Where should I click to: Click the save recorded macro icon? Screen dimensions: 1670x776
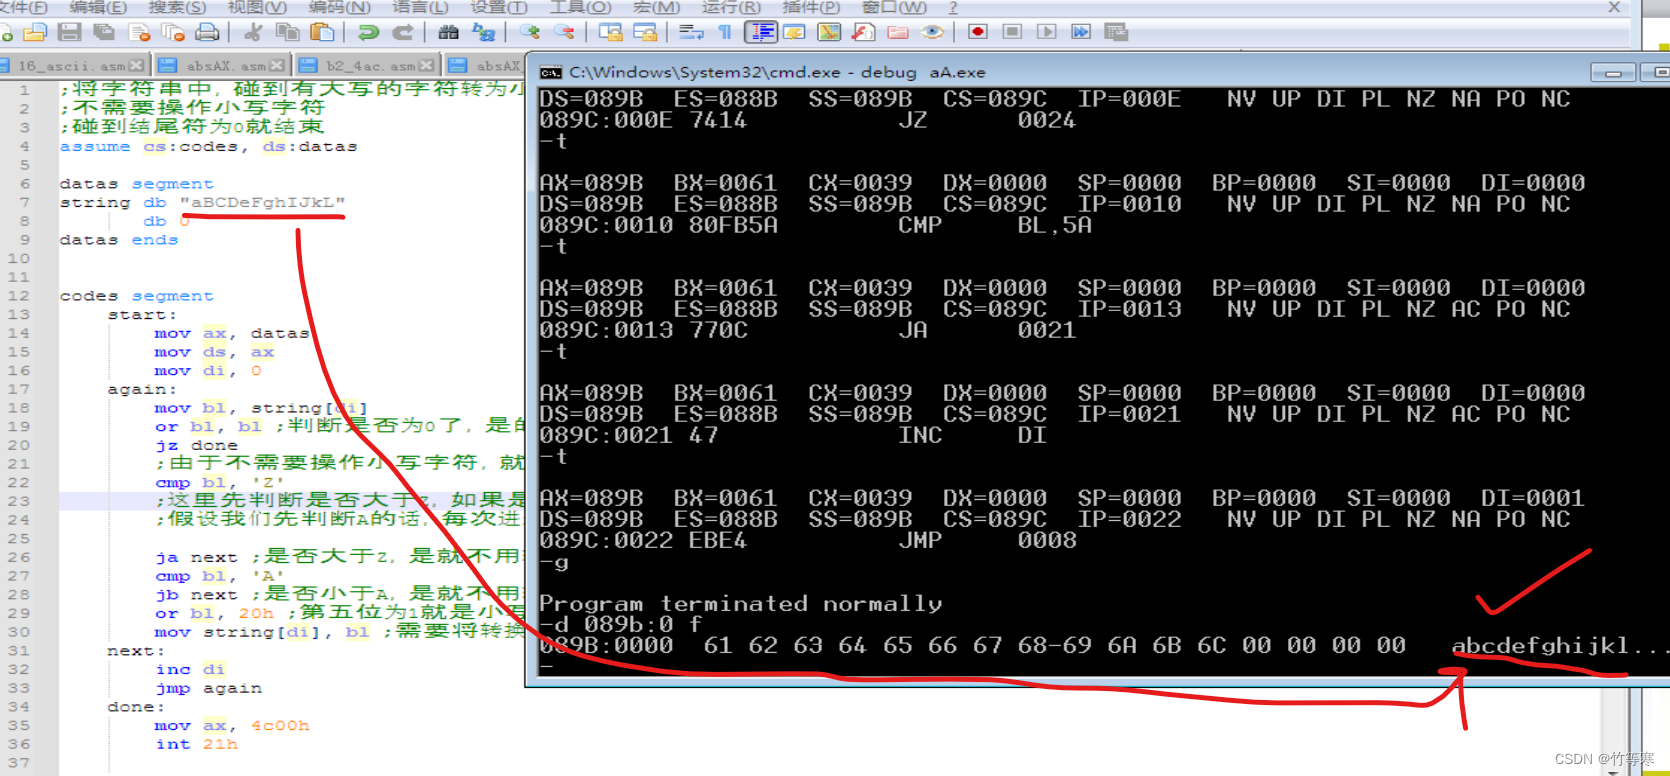(1116, 33)
